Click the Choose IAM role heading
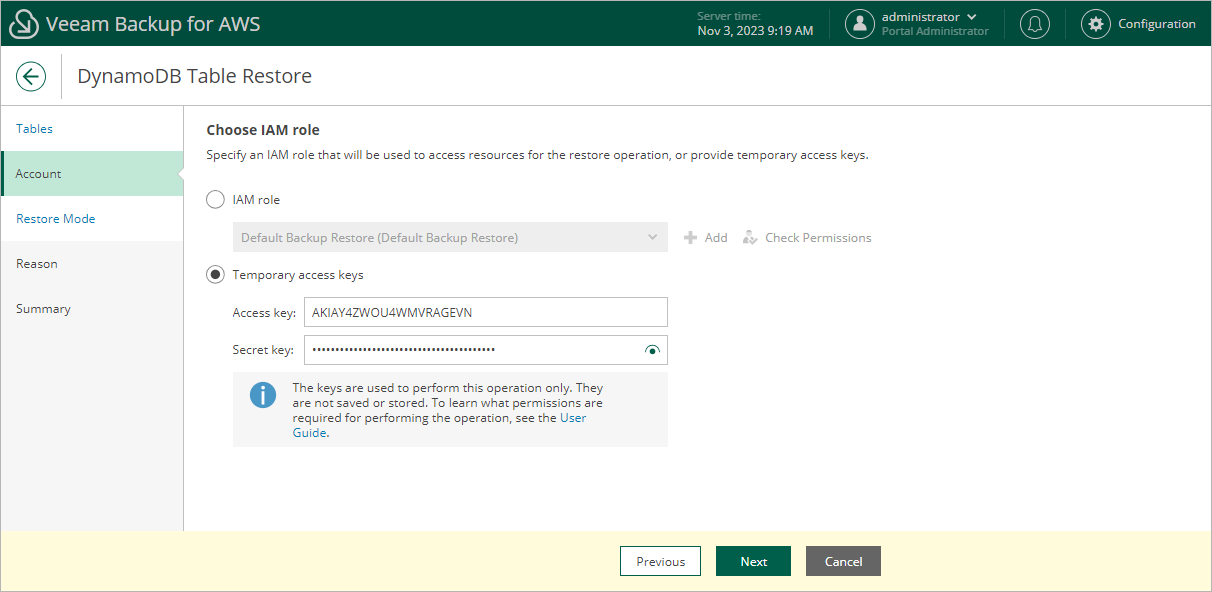Viewport: 1212px width, 592px height. click(x=263, y=130)
